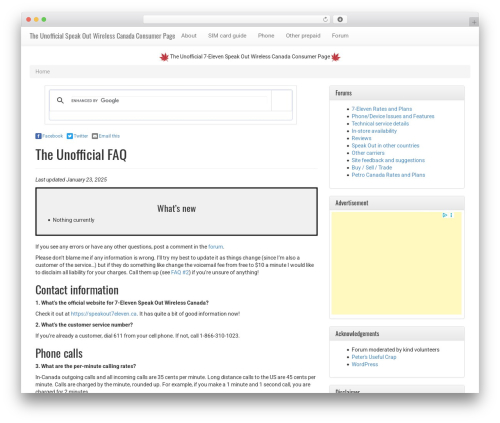Click the Google search submit button

(x=282, y=100)
